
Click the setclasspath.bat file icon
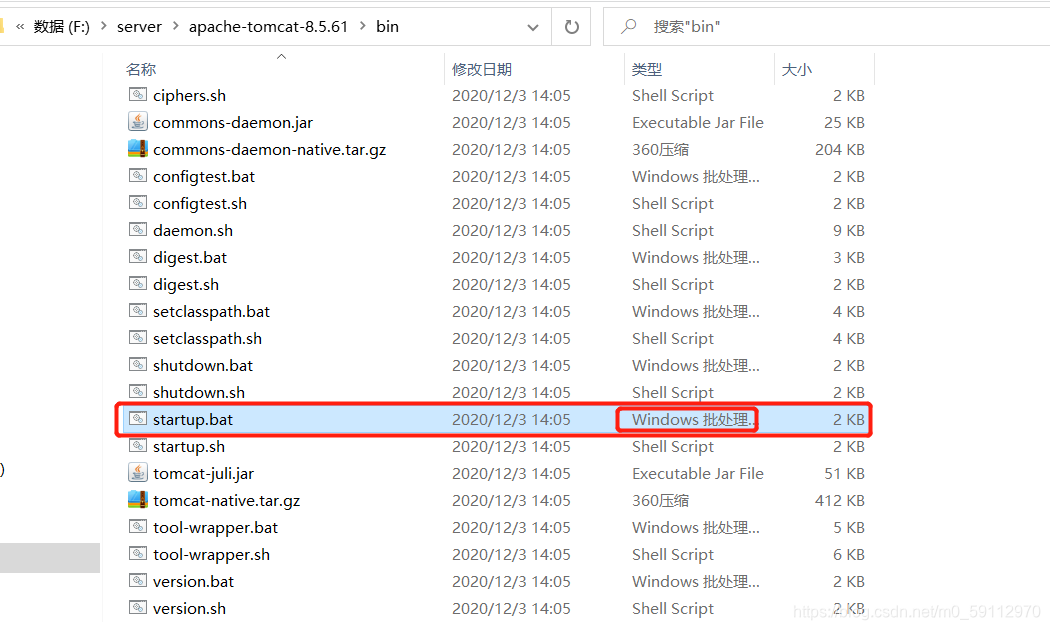click(138, 311)
